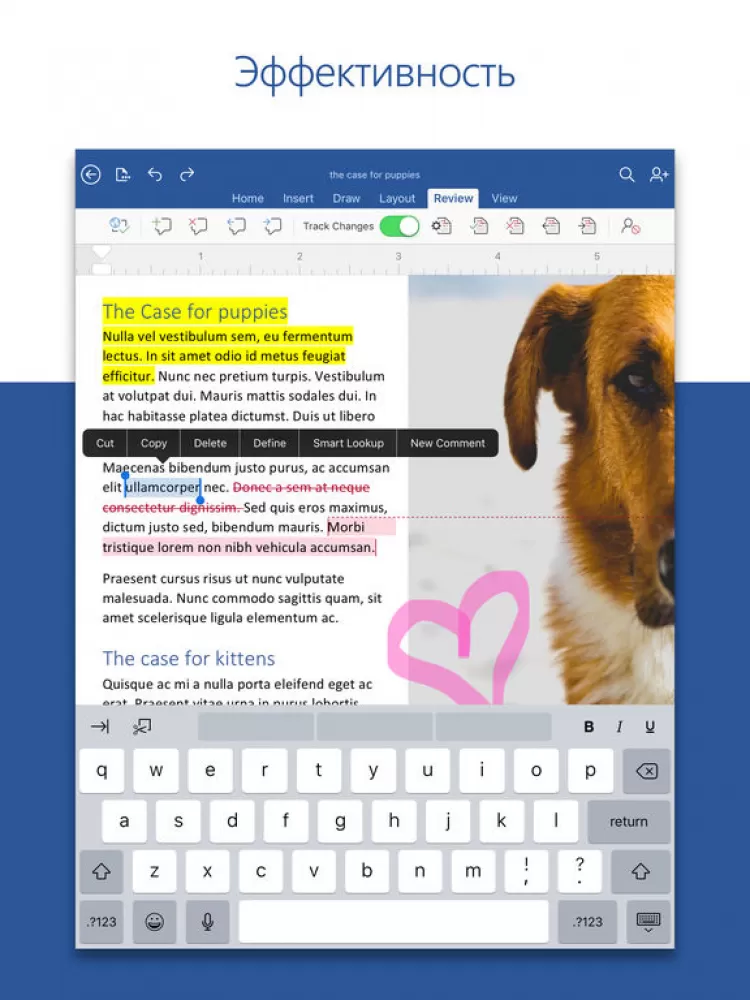Tap the Tab key icon on keyboard bar
The width and height of the screenshot is (750, 1000).
coord(100,726)
